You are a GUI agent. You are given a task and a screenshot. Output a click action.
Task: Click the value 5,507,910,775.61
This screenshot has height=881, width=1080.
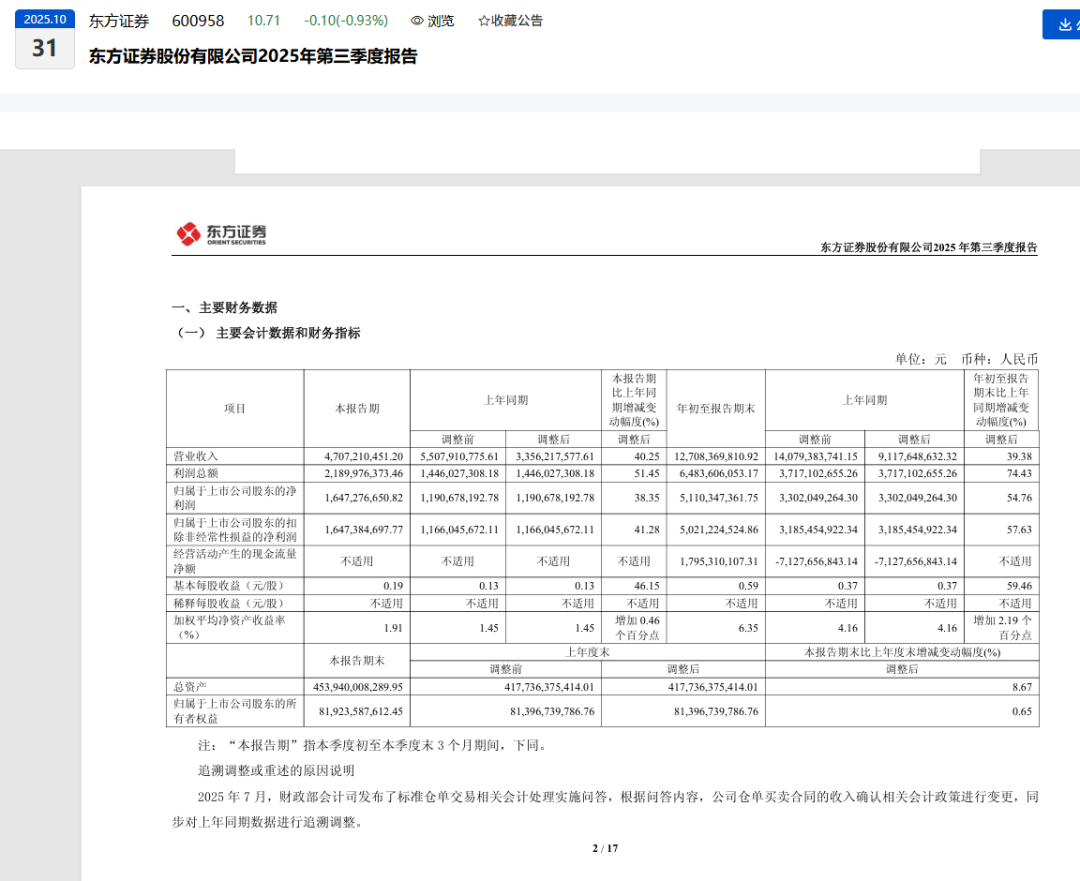click(x=459, y=456)
